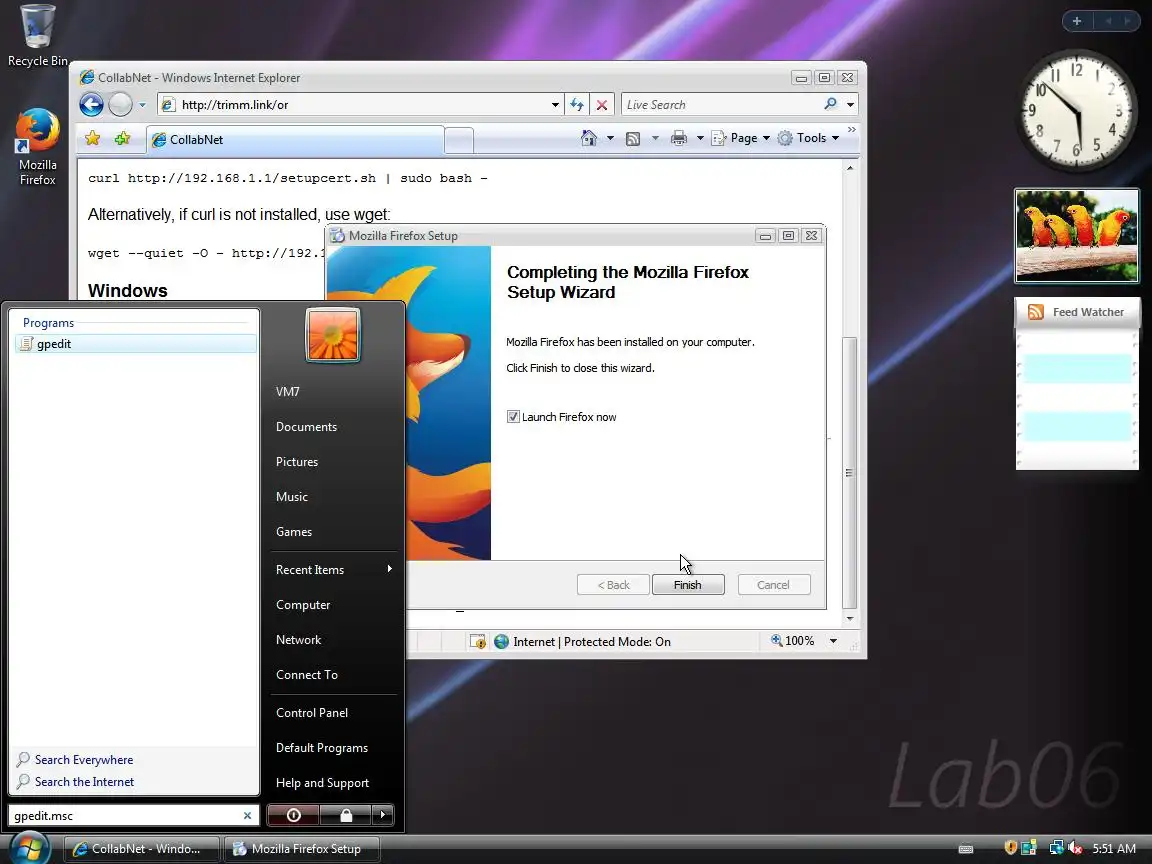
Task: Click the security shield tray icon
Action: point(1010,848)
